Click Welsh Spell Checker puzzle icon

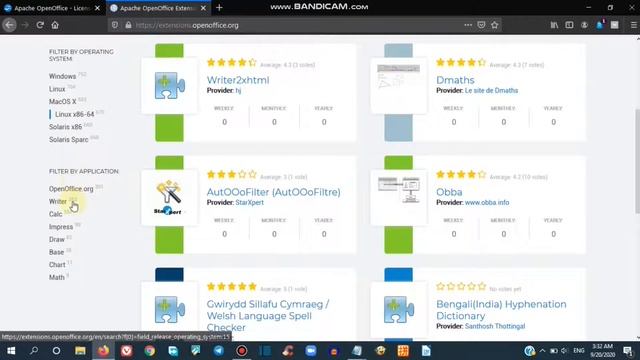click(x=169, y=309)
